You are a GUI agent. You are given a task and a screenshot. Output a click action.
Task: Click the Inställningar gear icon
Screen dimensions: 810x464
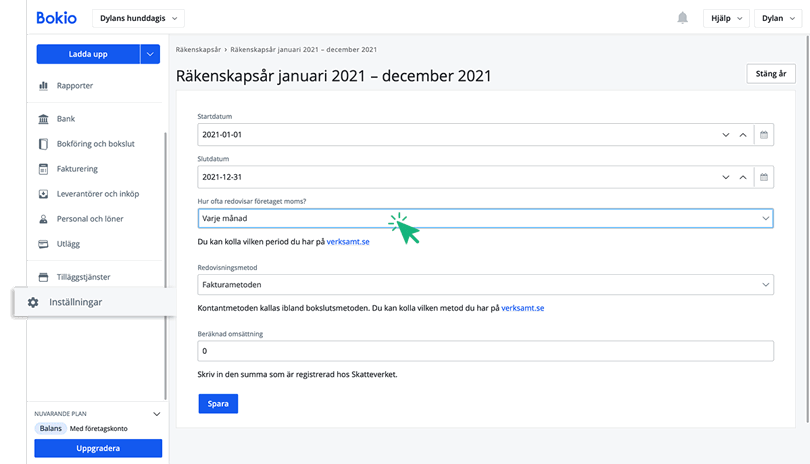tap(33, 302)
